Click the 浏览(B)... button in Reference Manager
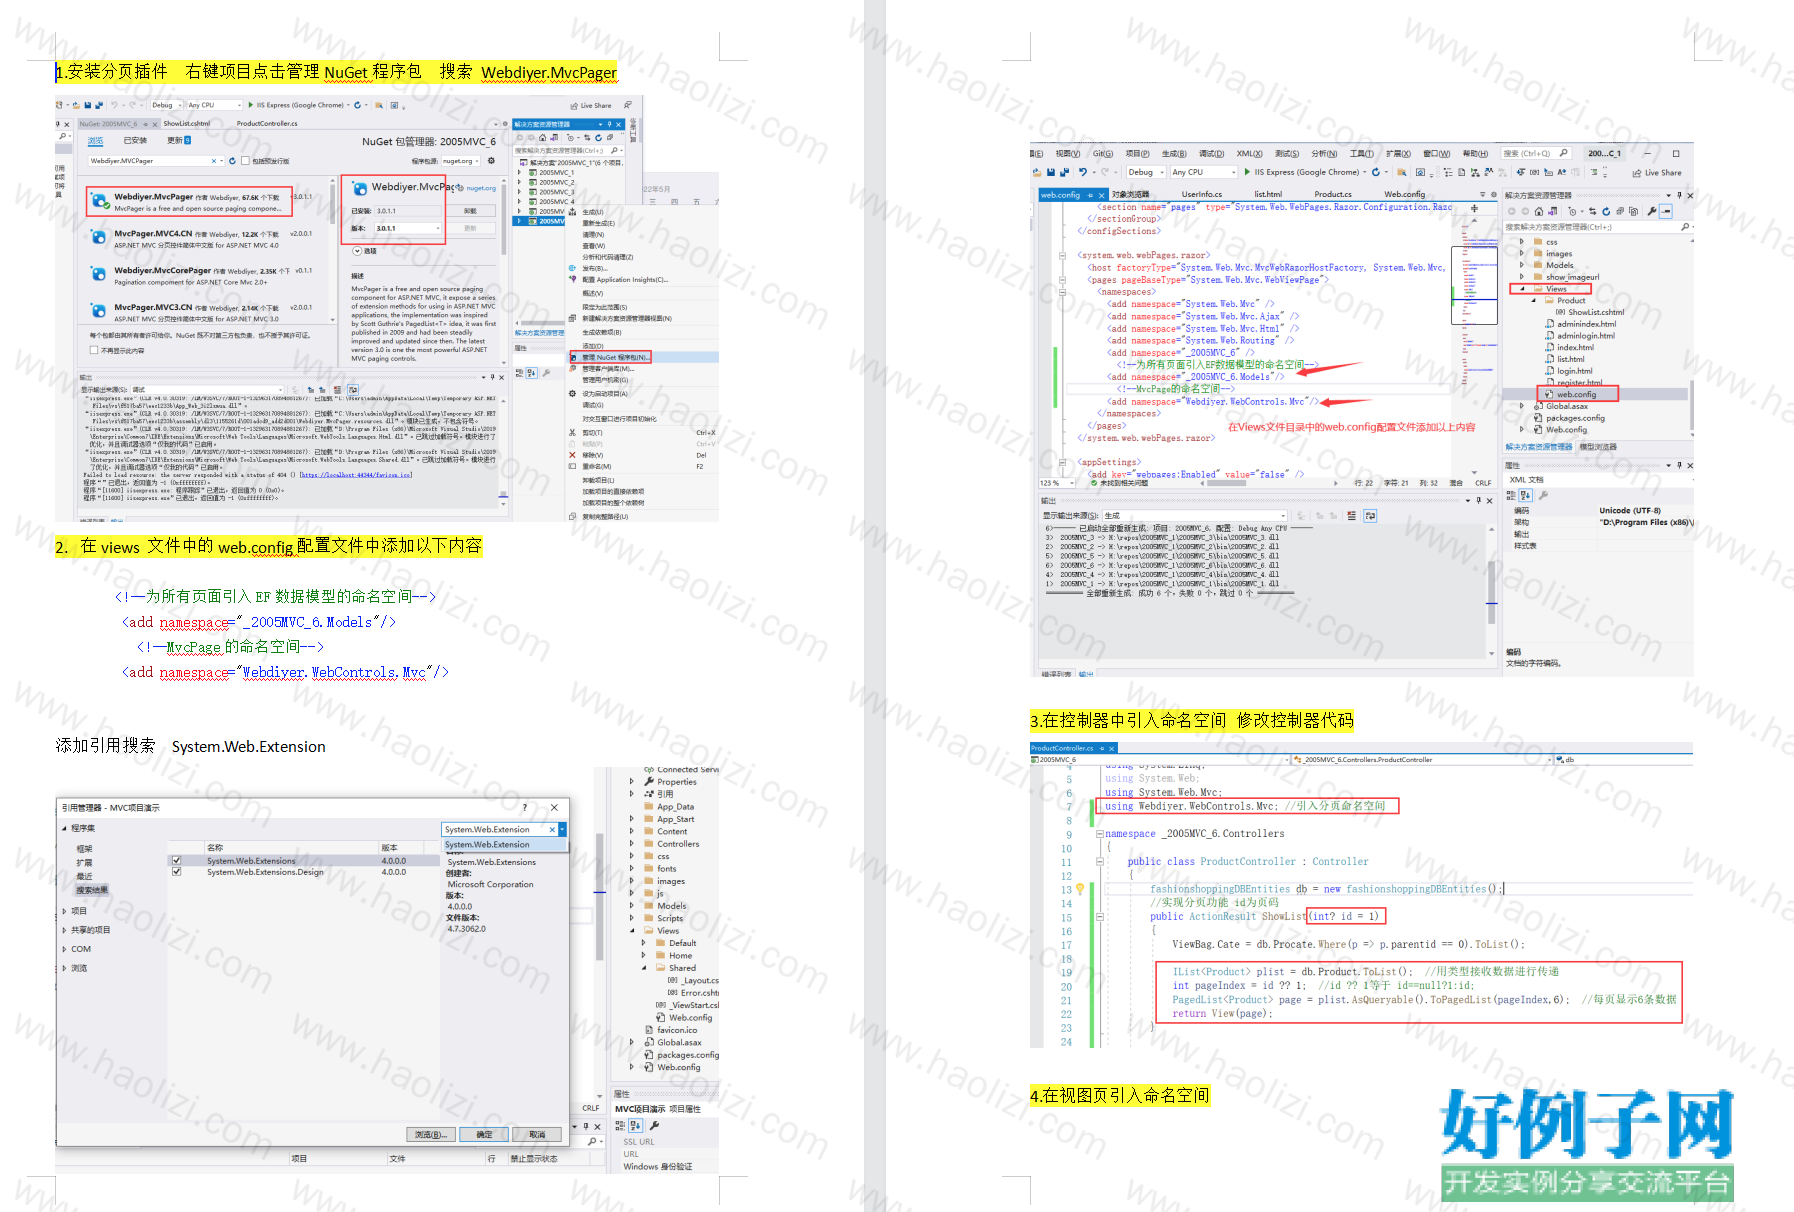The height and width of the screenshot is (1212, 1794). point(432,1134)
